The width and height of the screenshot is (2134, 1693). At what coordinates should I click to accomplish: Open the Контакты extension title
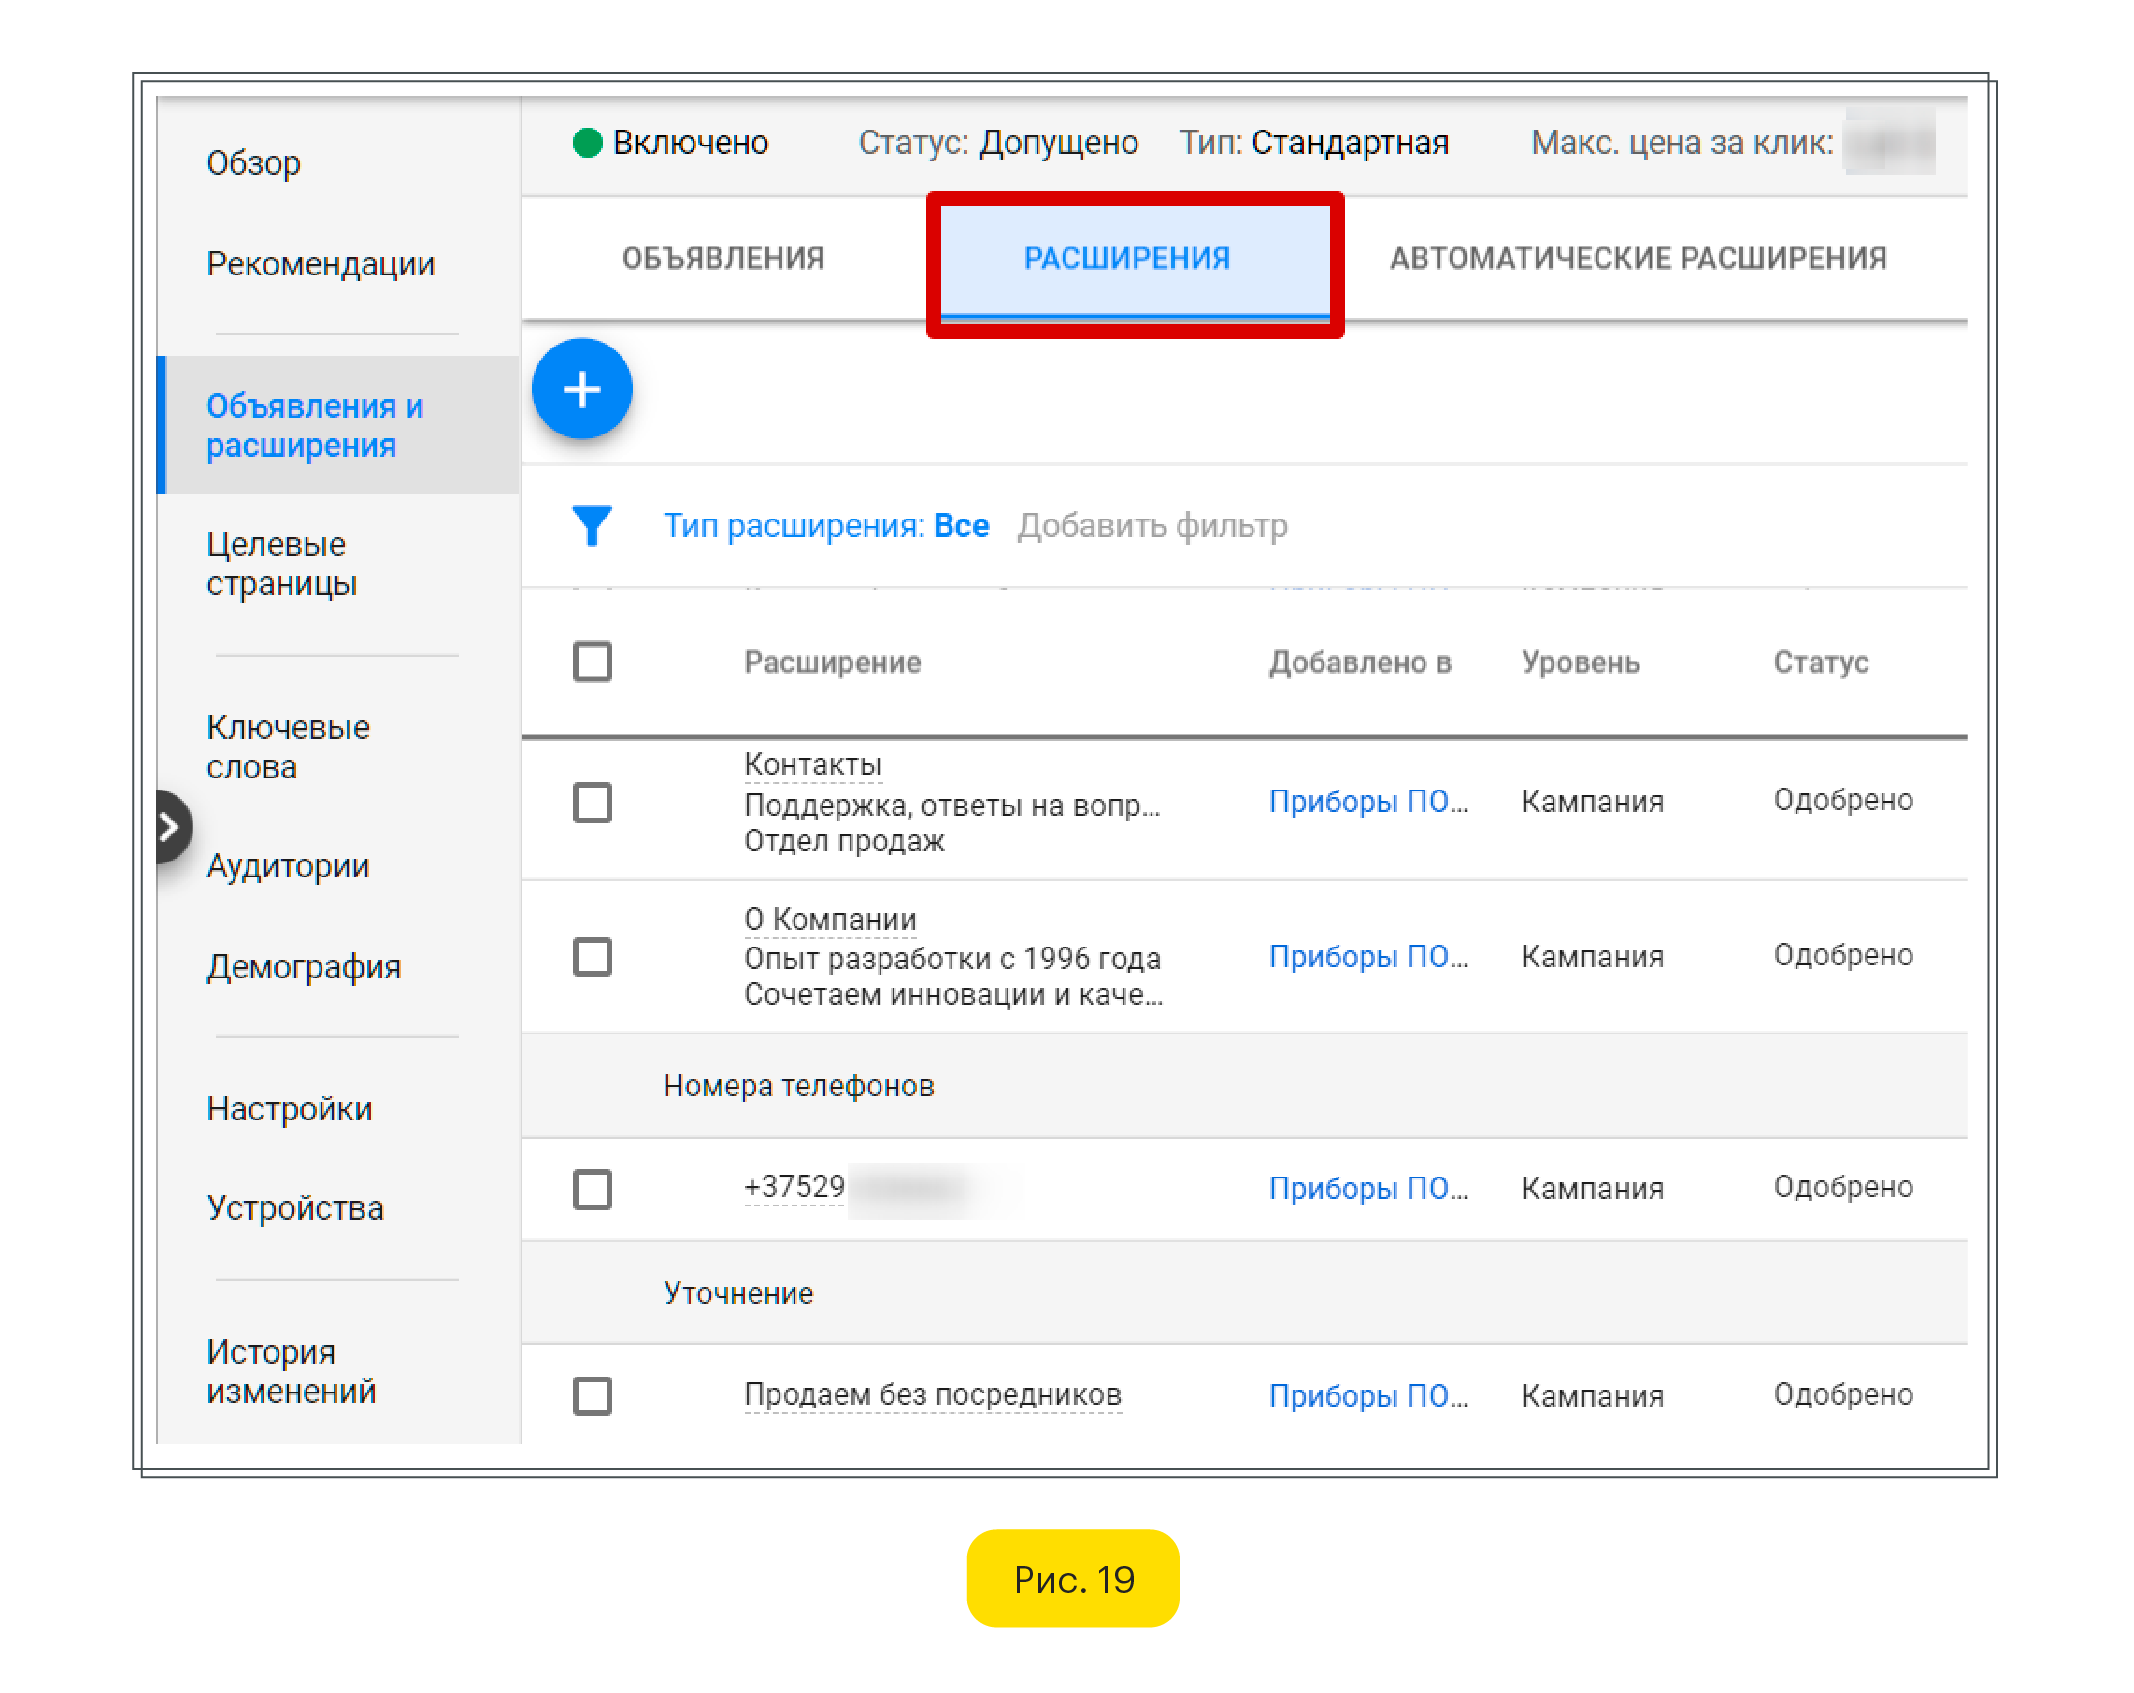click(x=812, y=765)
